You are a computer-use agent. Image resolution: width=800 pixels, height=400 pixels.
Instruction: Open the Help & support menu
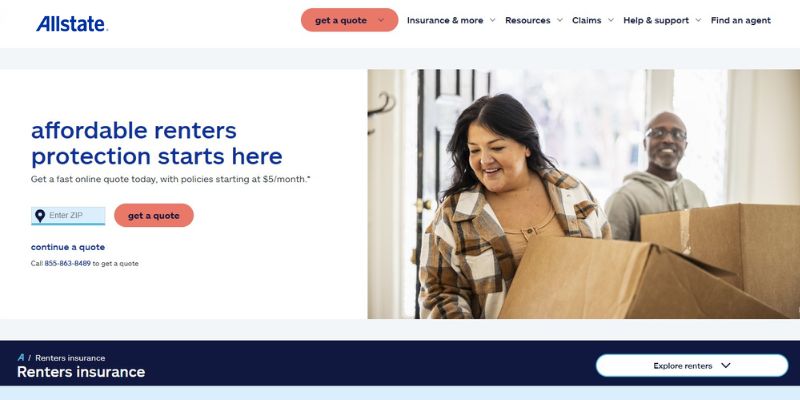(656, 20)
